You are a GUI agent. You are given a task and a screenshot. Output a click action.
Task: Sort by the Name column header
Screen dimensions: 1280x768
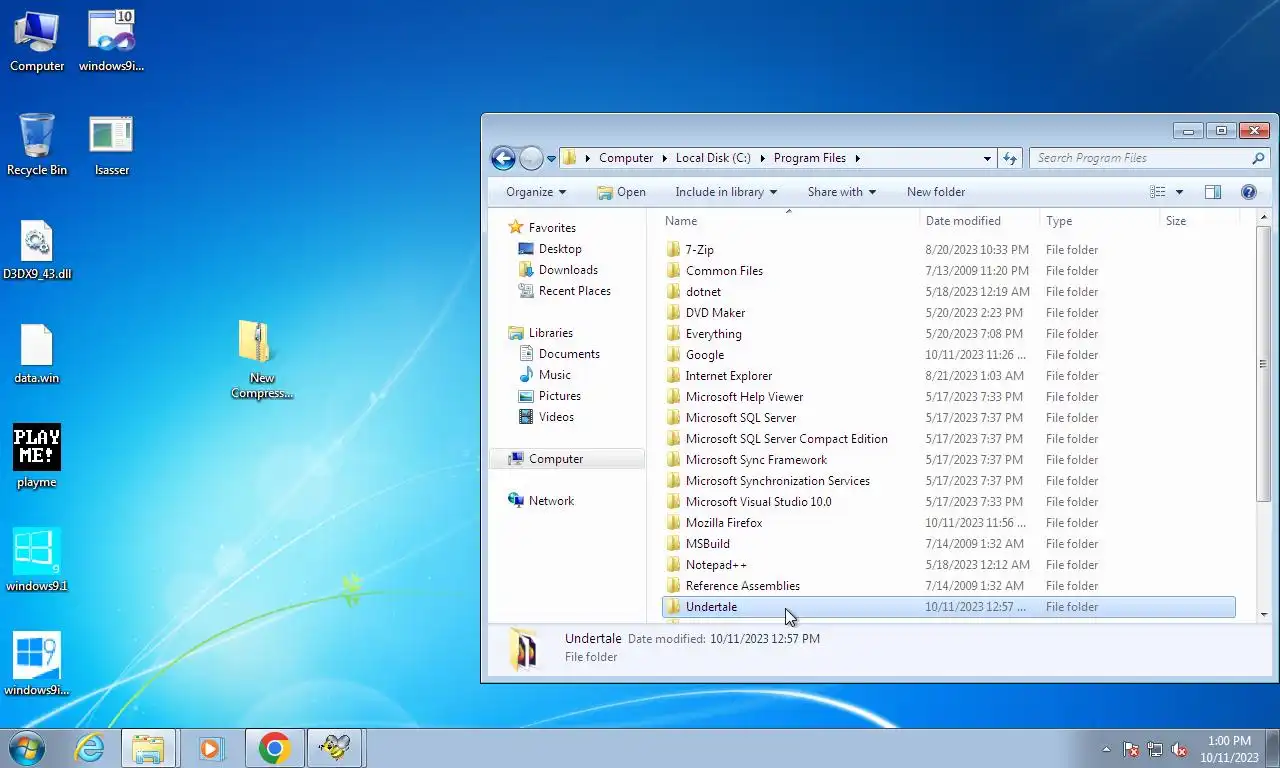tap(790, 221)
